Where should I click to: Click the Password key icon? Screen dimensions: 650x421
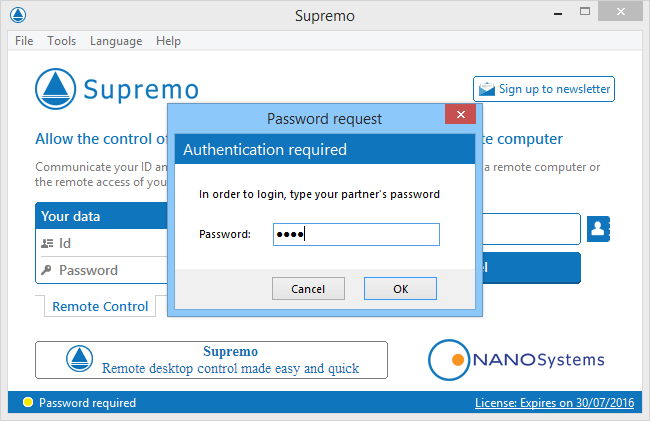pyautogui.click(x=46, y=270)
